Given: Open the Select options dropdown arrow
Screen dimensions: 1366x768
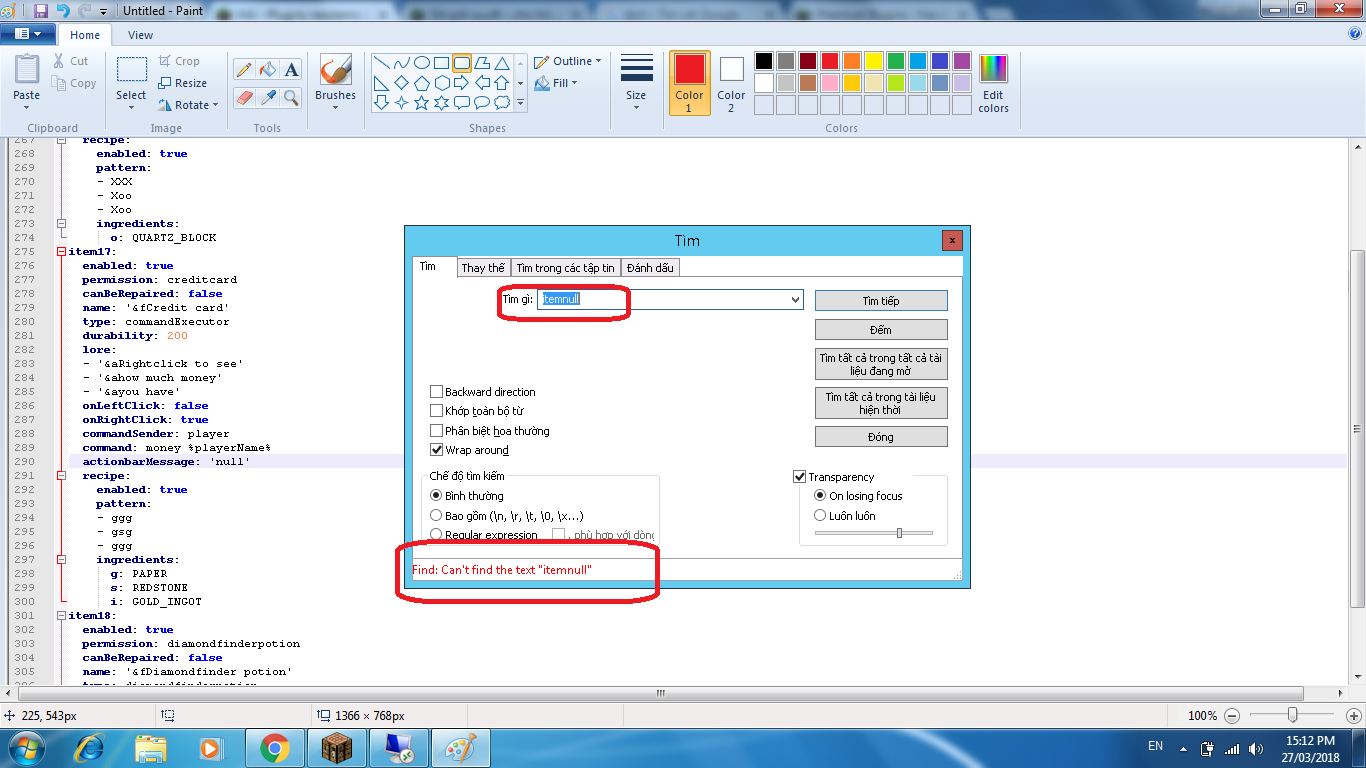Looking at the screenshot, I should [x=131, y=108].
